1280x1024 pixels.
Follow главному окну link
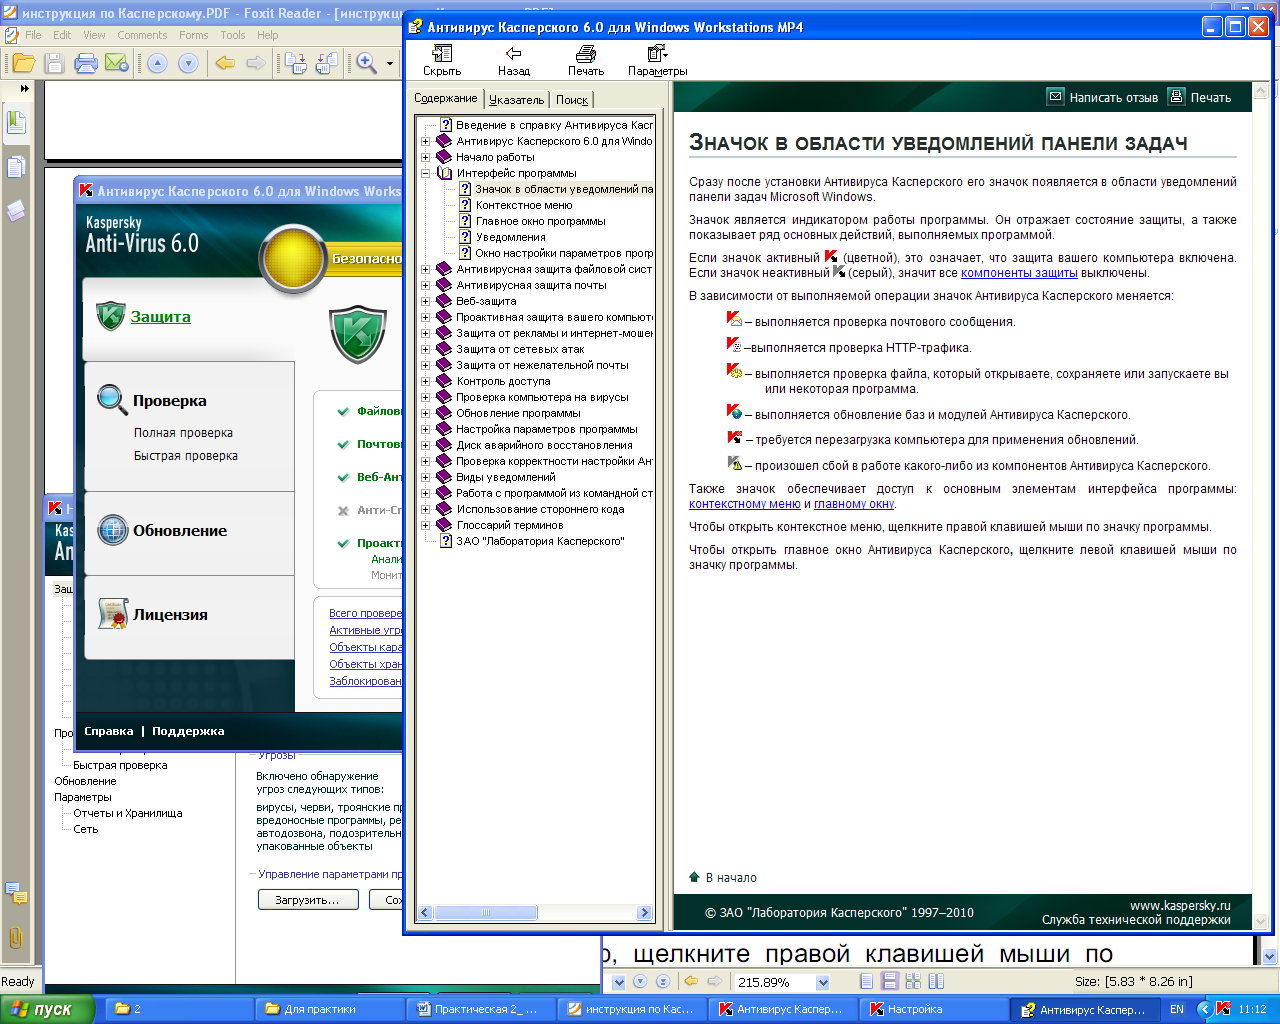point(854,504)
